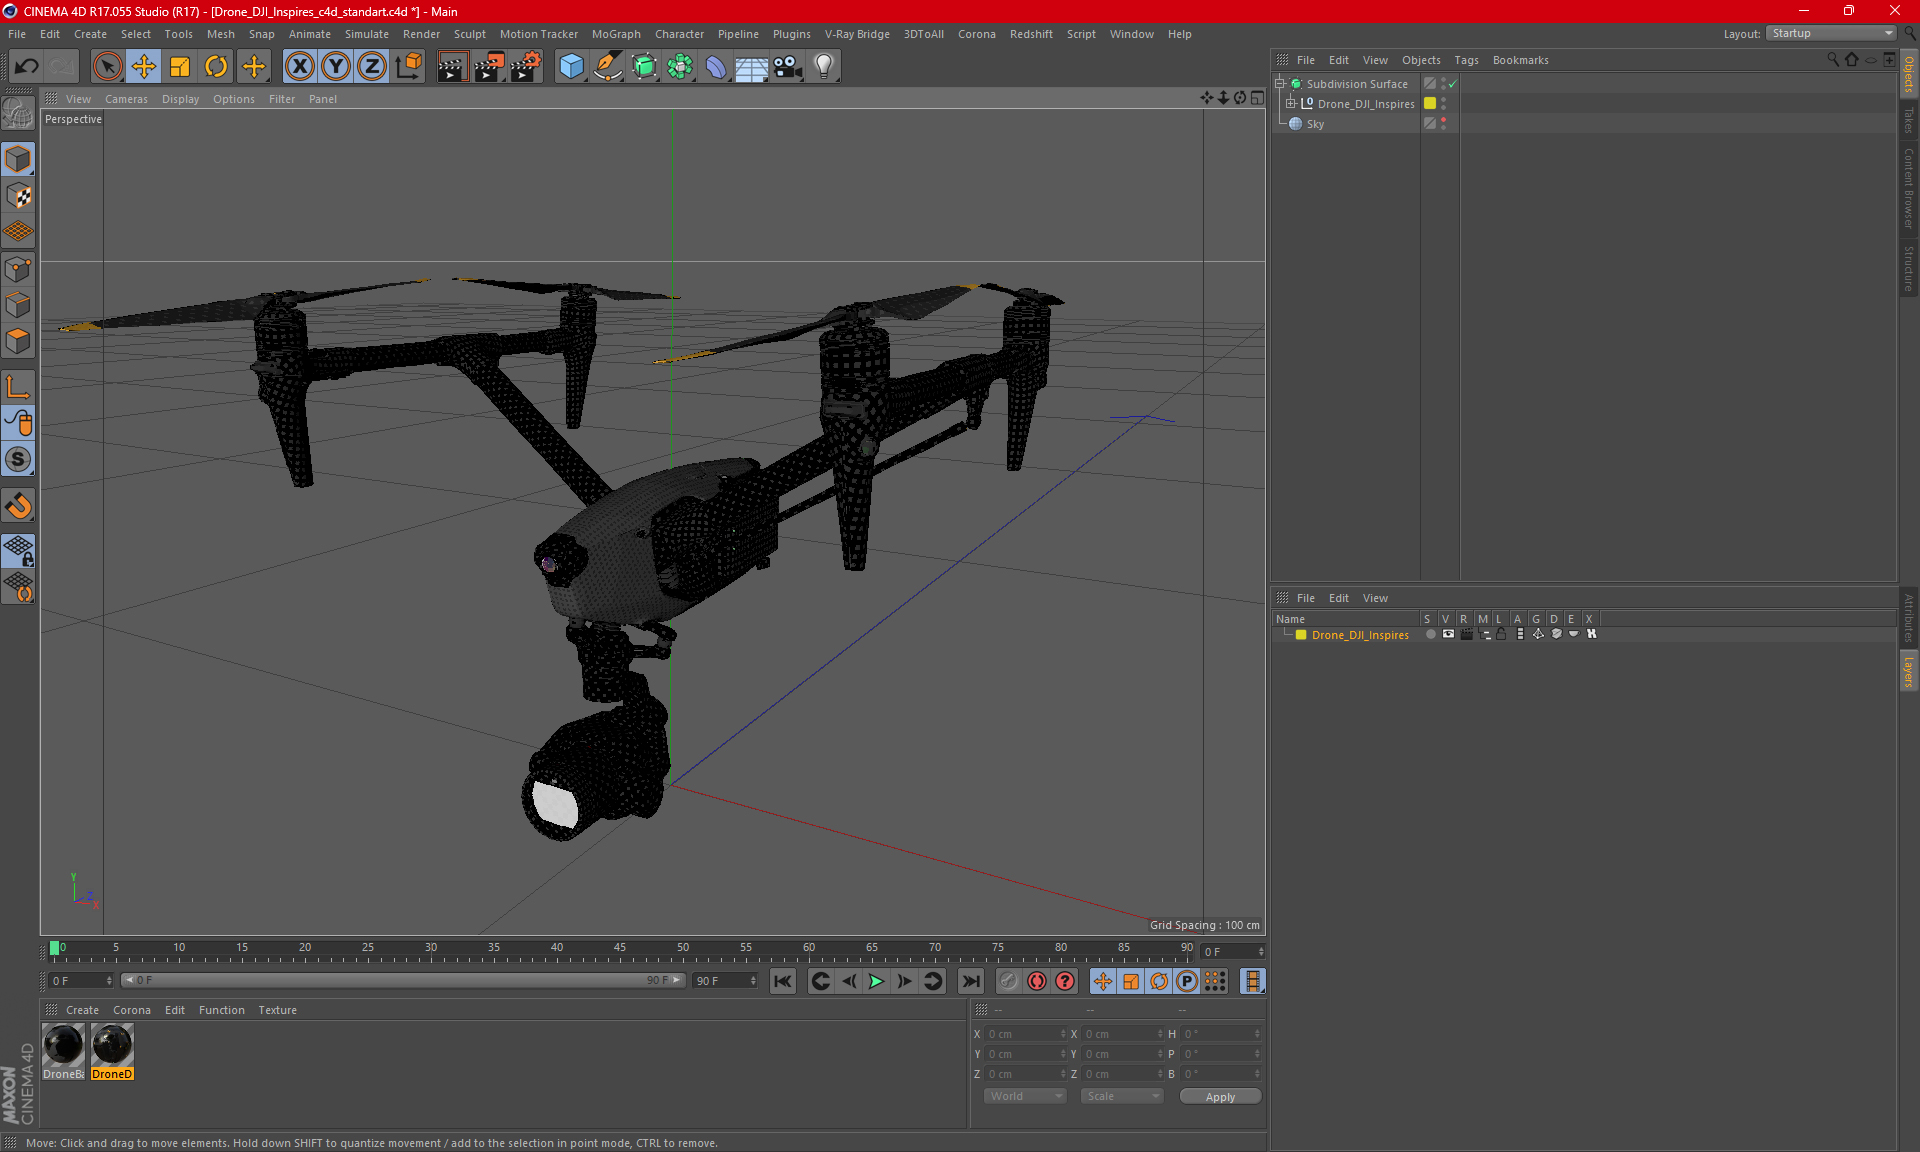This screenshot has width=1920, height=1152.
Task: Toggle Subdivision Surface enabled checkmark
Action: pyautogui.click(x=1452, y=84)
